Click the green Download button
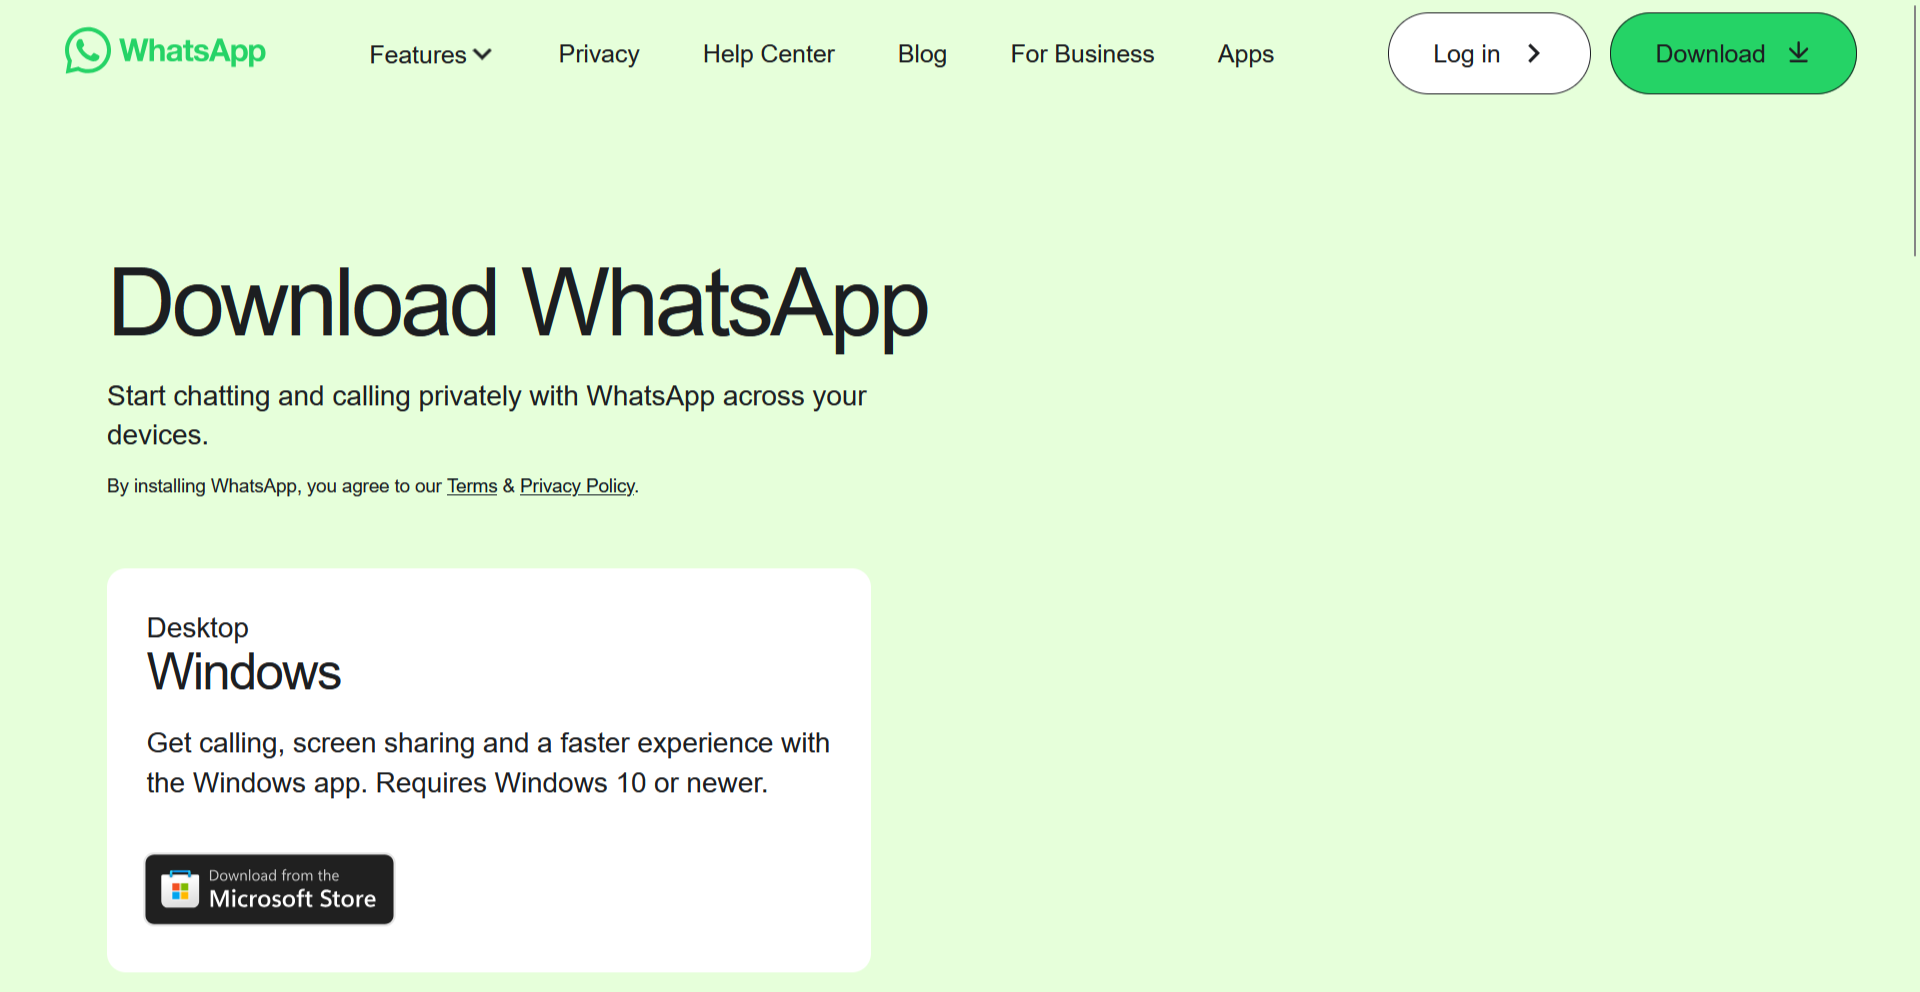Screen dimensions: 1920x992 tap(1733, 54)
